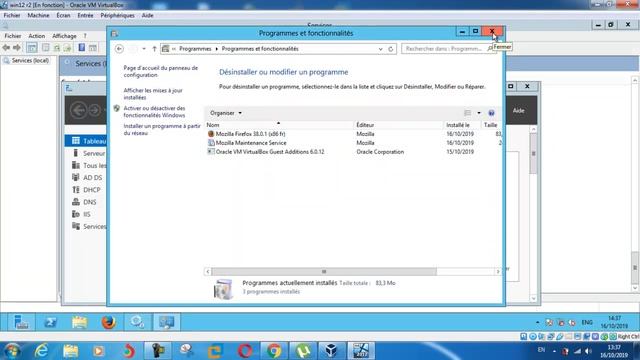Image resolution: width=640 pixels, height=360 pixels.
Task: Open Services gear icon in guest taskbar
Action: point(138,322)
